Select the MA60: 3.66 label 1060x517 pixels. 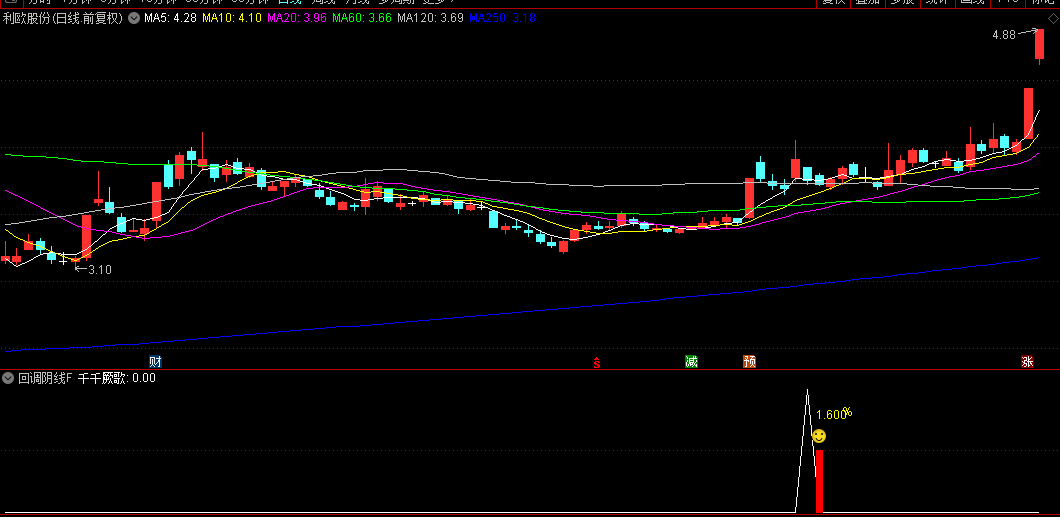(362, 18)
